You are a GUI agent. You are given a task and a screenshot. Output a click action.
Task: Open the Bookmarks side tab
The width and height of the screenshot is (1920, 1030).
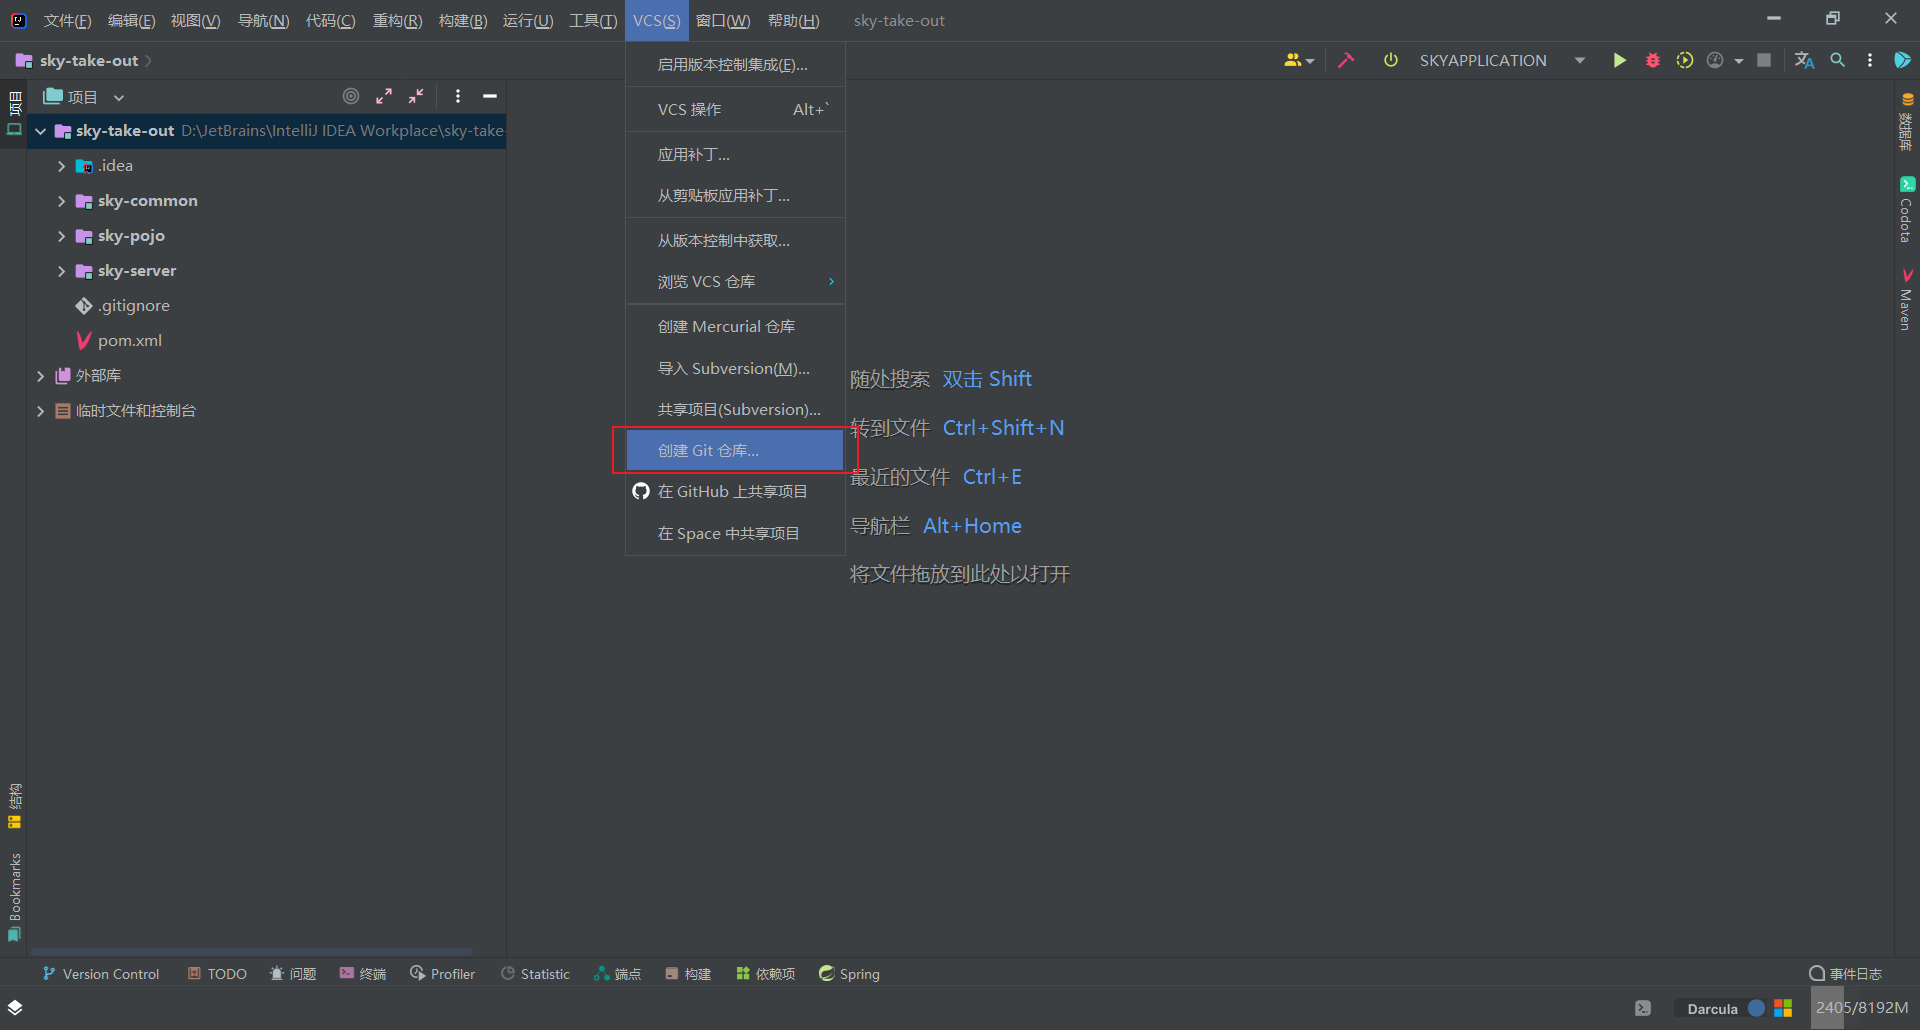point(14,897)
